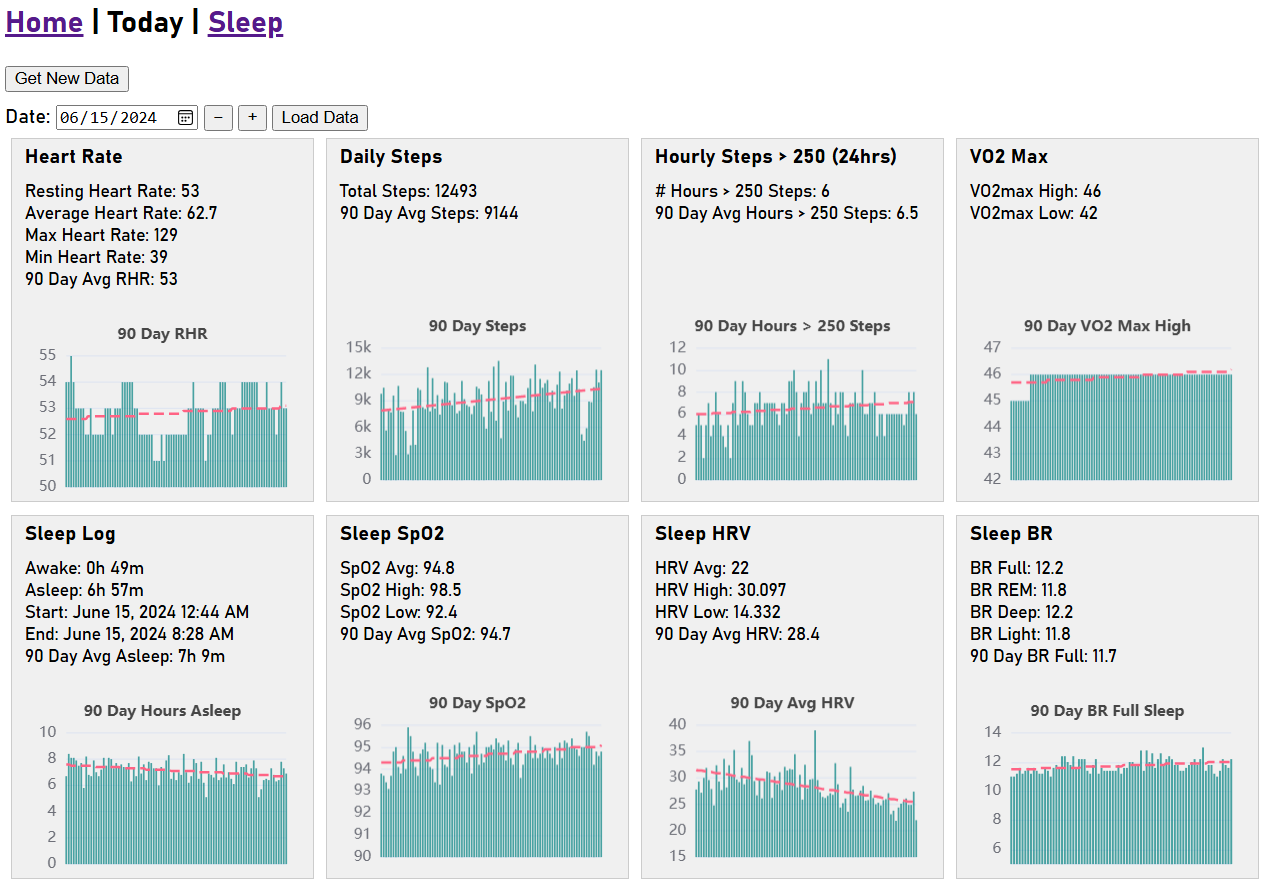This screenshot has height=884, width=1269.
Task: Increase date with the plus button
Action: coord(252,118)
